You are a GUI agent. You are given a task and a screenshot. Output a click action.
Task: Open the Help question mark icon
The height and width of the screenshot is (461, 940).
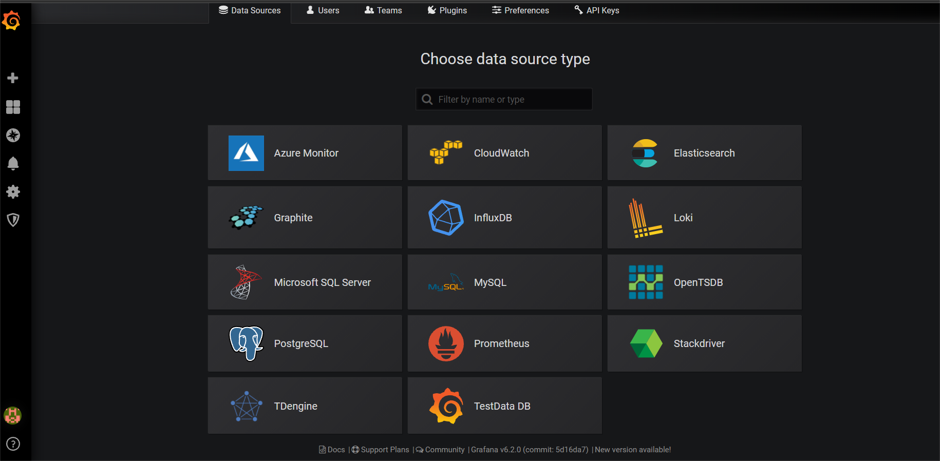coord(13,444)
